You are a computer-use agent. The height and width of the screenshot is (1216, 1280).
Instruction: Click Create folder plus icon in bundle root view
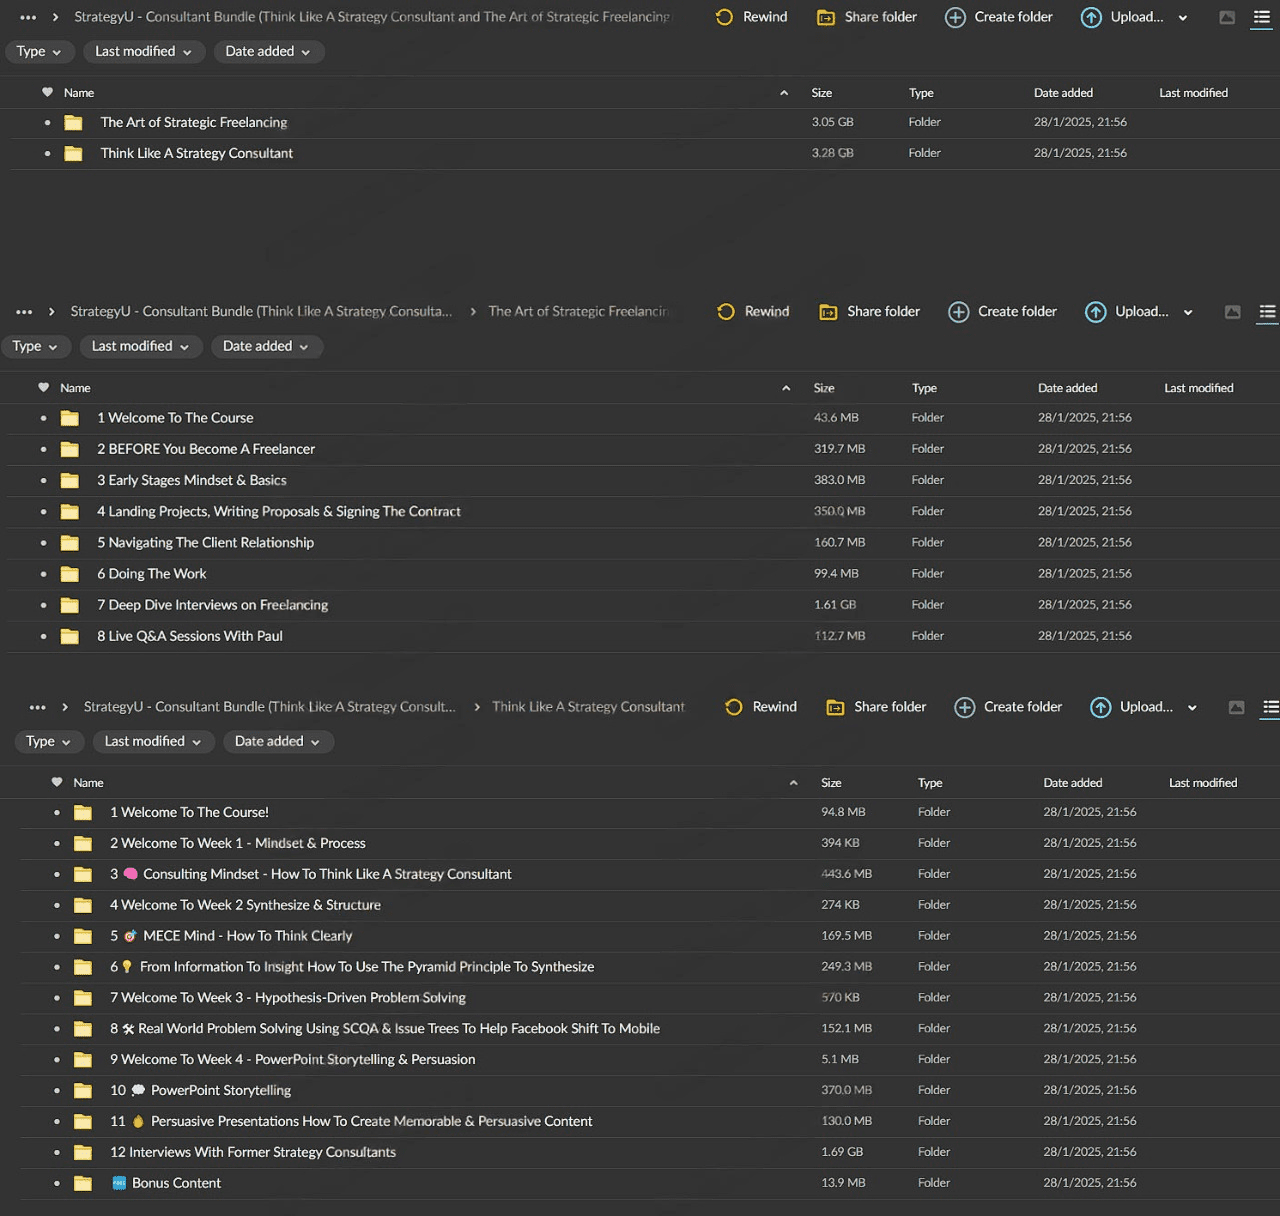956,18
